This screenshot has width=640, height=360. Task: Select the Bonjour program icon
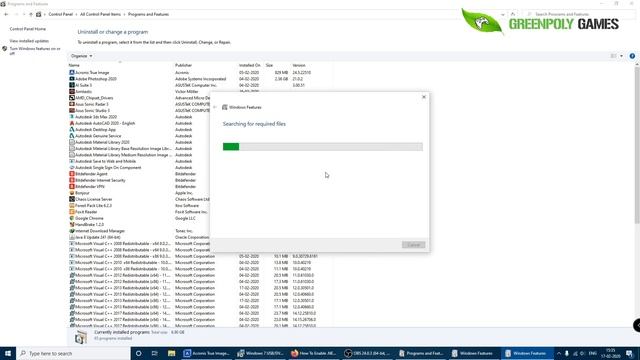[72, 193]
